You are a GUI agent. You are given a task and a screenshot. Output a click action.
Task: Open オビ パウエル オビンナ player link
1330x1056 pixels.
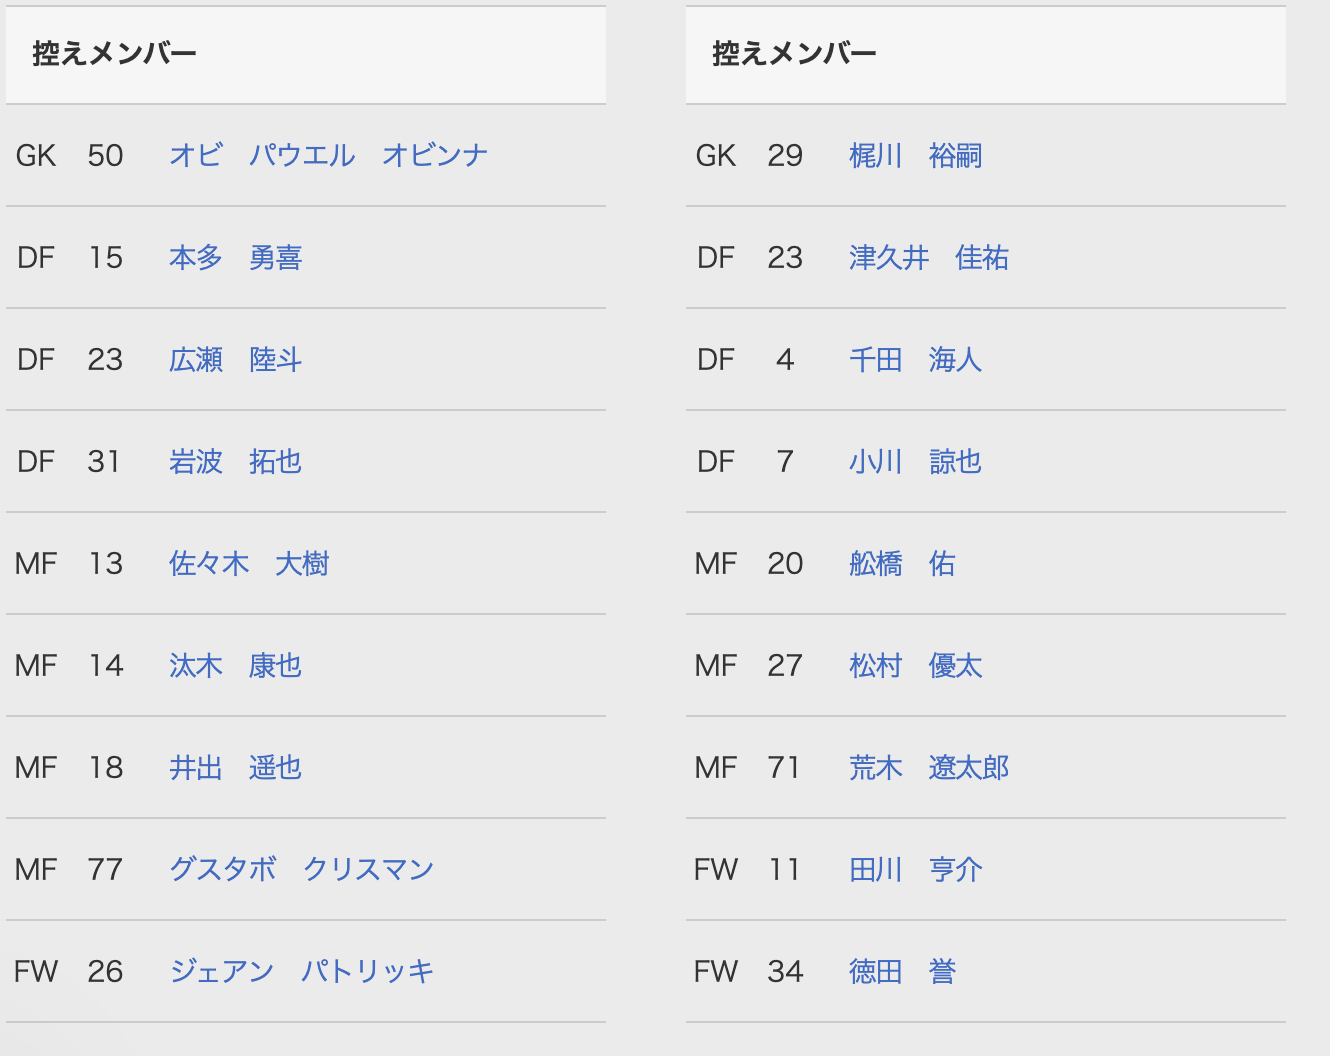[x=328, y=156]
